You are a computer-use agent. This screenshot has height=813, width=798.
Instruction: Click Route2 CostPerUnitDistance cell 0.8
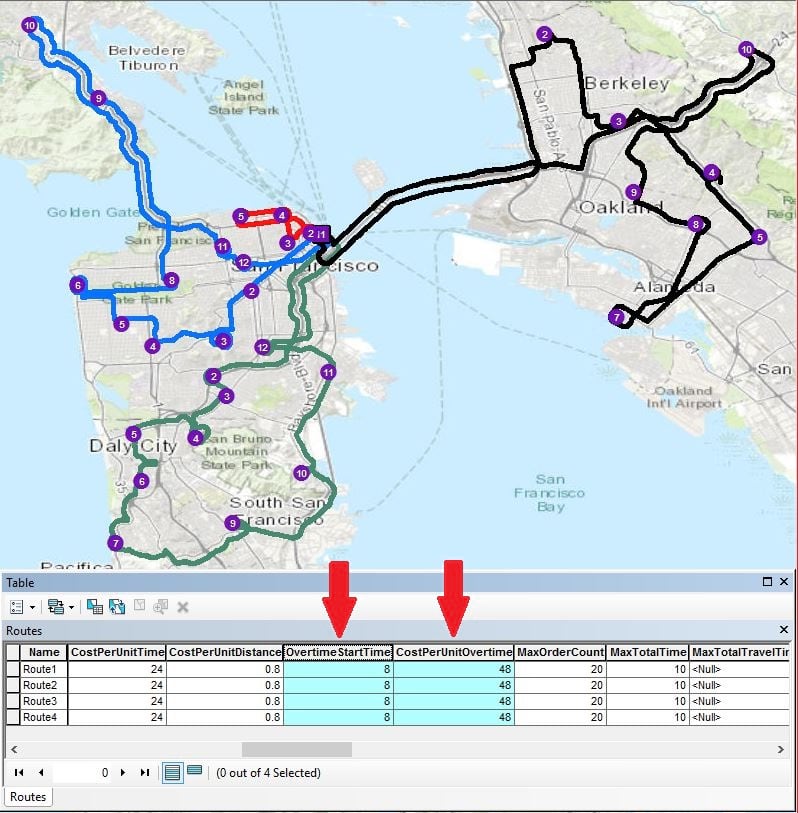click(225, 685)
